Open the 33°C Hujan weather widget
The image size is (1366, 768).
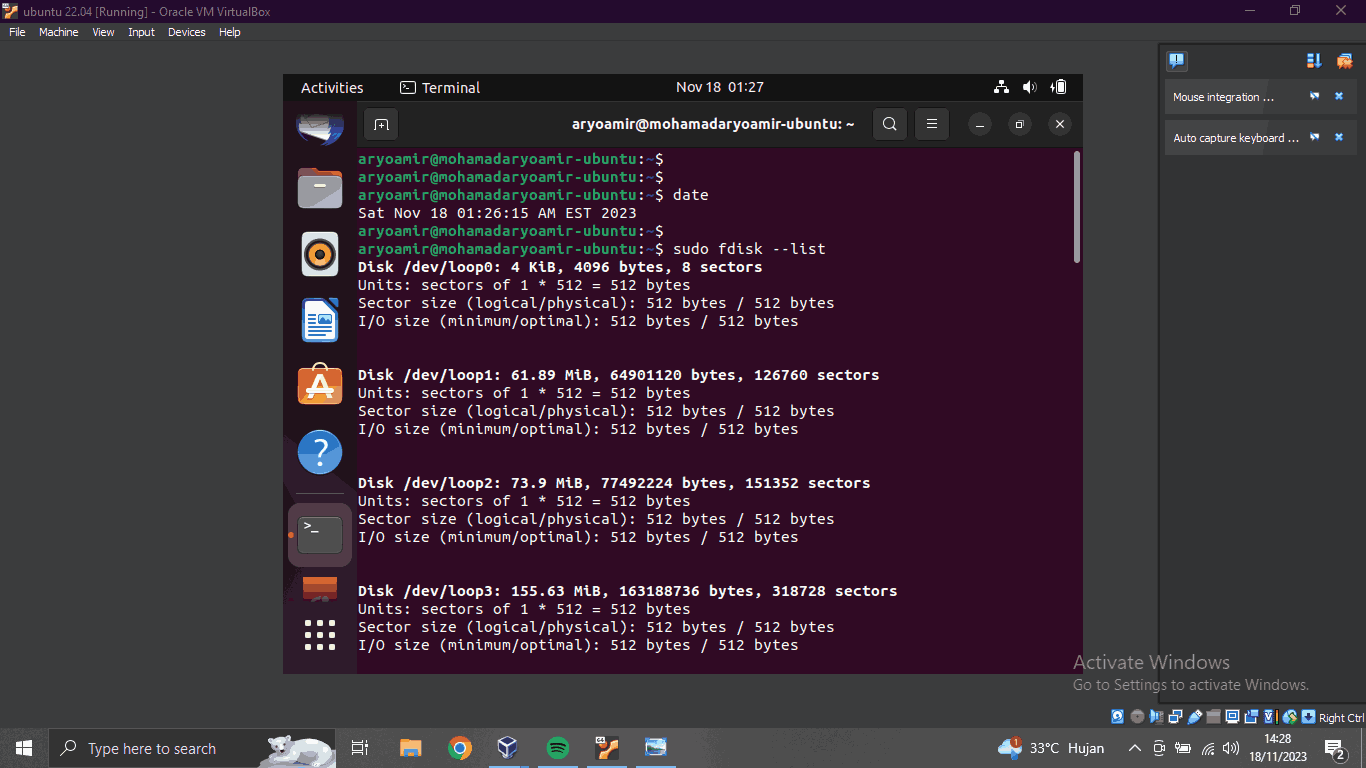tap(1051, 748)
